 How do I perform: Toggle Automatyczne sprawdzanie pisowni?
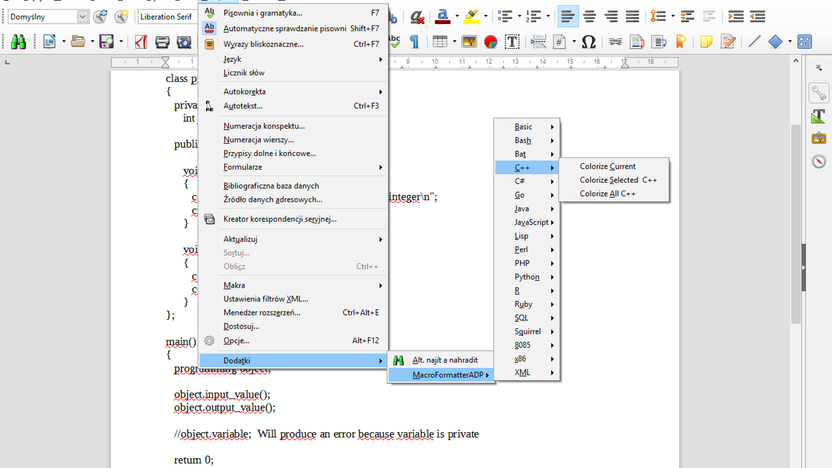[293, 28]
